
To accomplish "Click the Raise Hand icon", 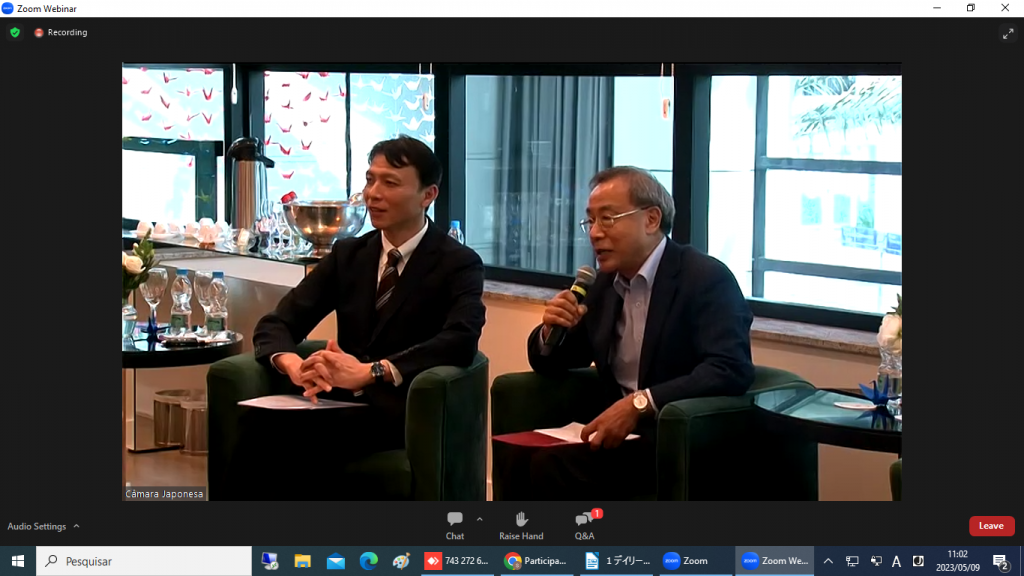I will pyautogui.click(x=521, y=524).
